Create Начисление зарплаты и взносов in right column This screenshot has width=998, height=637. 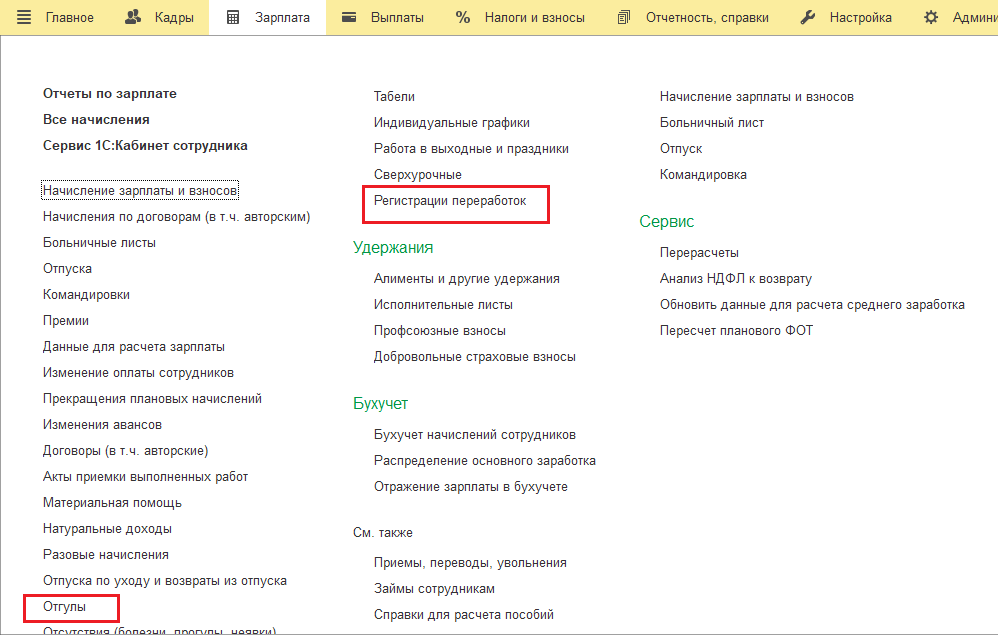pos(757,97)
